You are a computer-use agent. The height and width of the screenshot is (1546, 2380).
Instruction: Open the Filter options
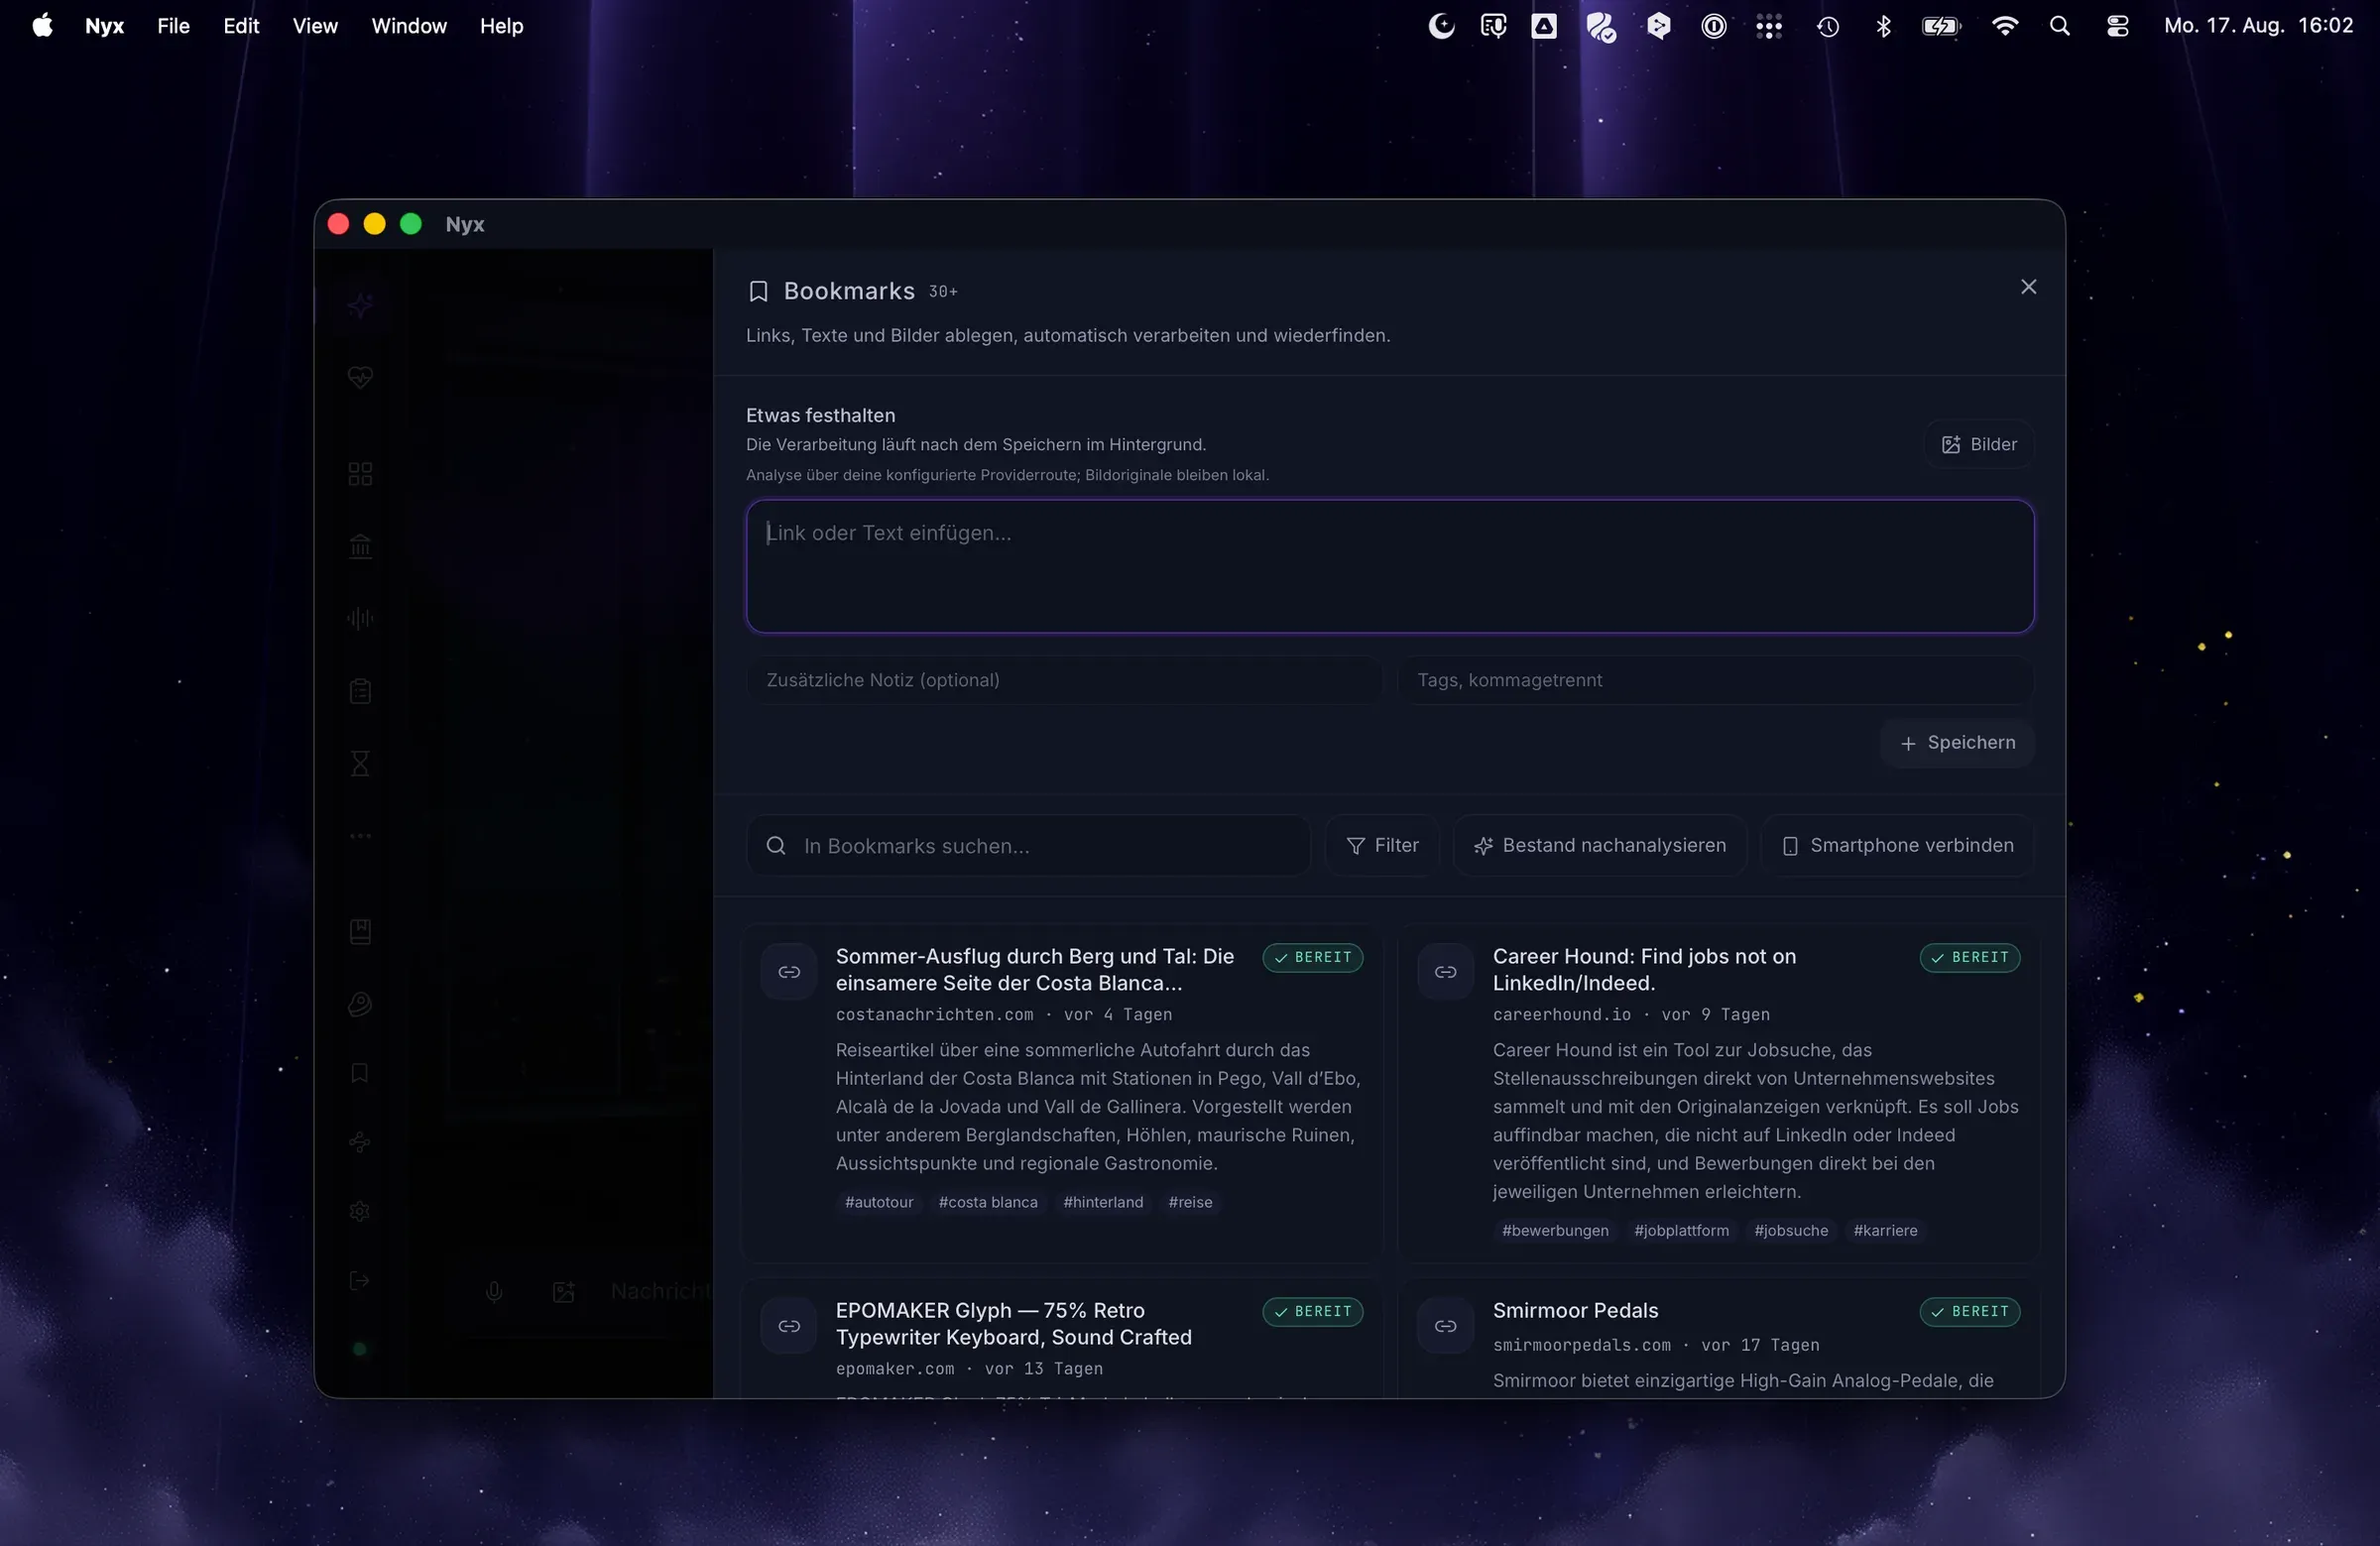coord(1382,846)
